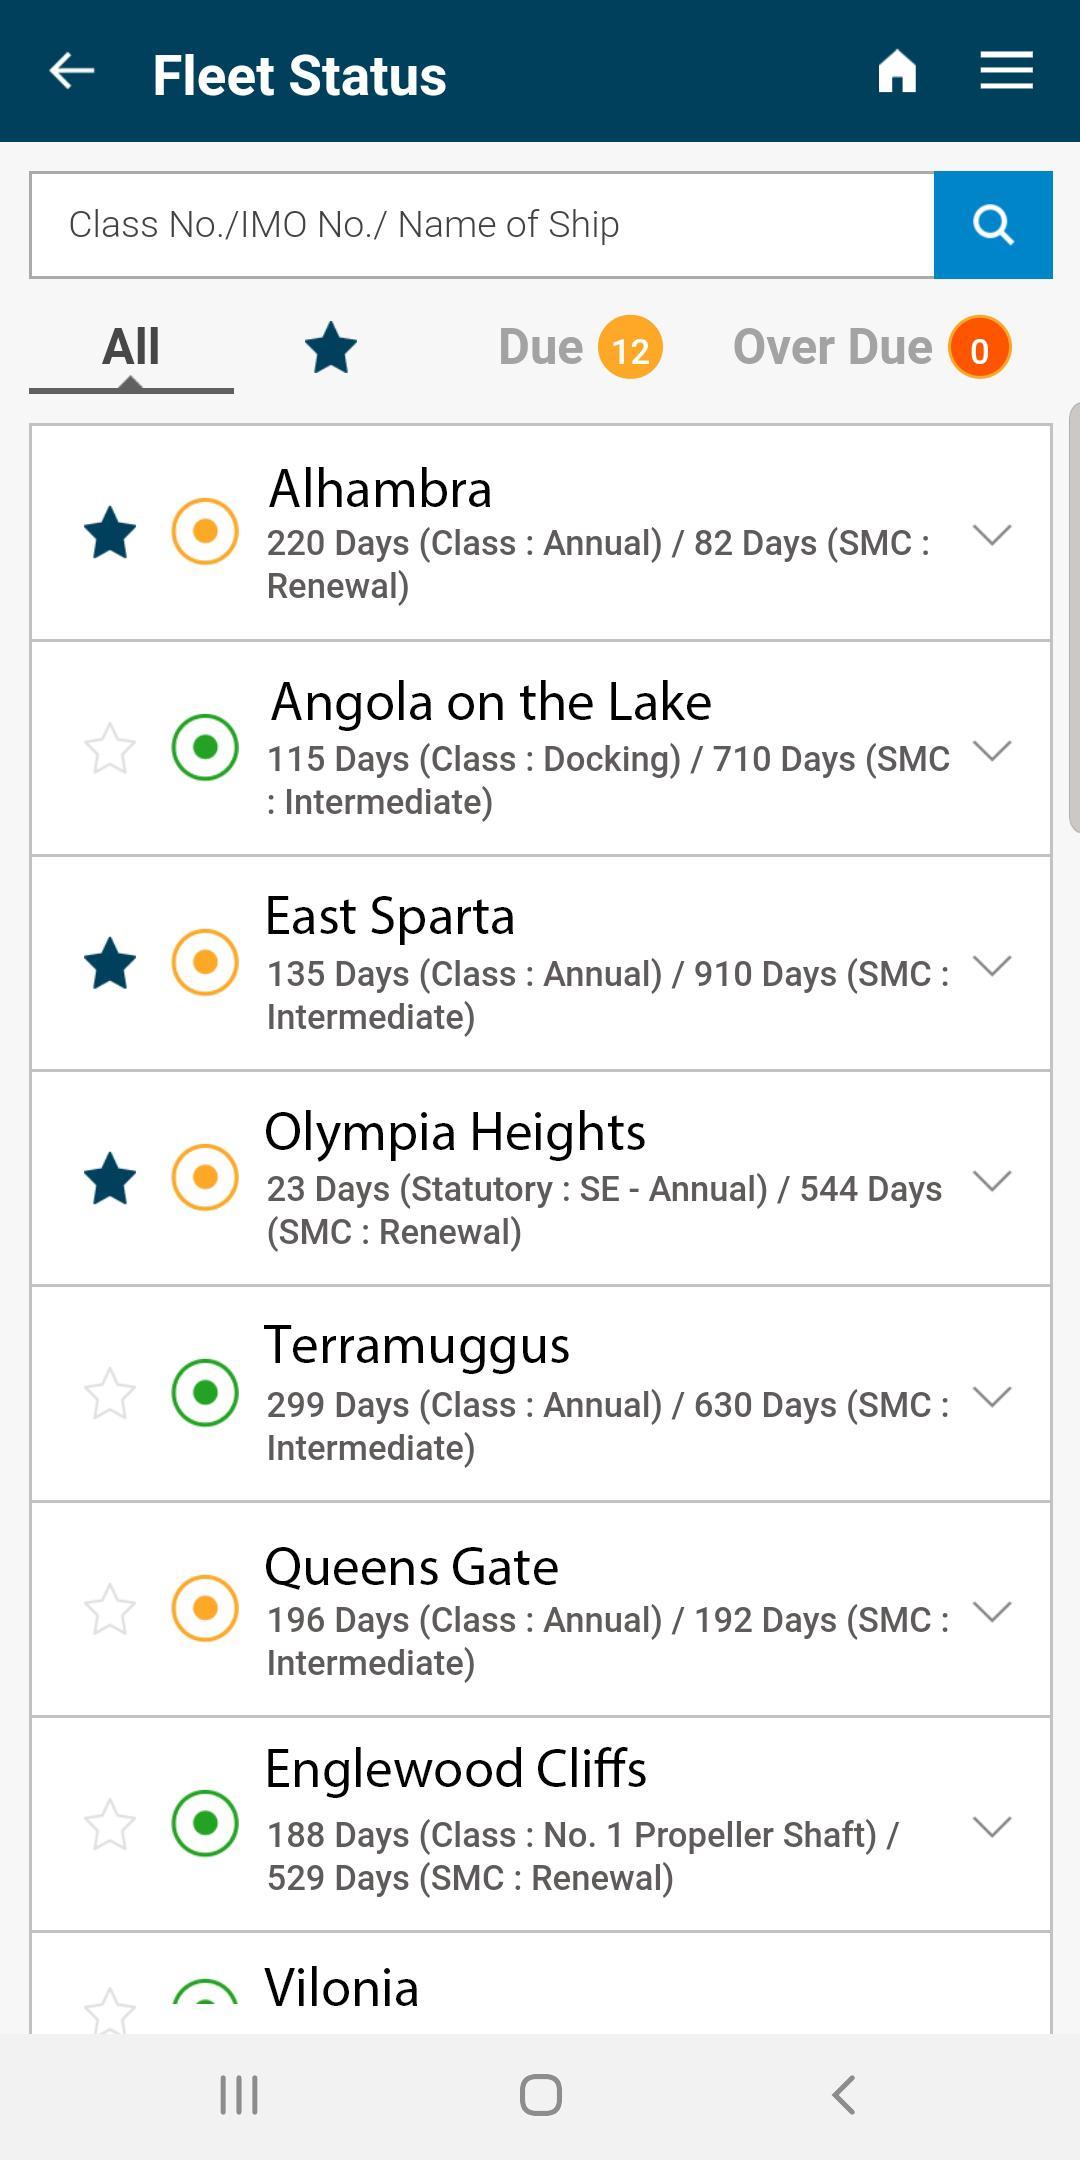
Task: Unfavorite Alhambra with its star
Action: (x=110, y=532)
